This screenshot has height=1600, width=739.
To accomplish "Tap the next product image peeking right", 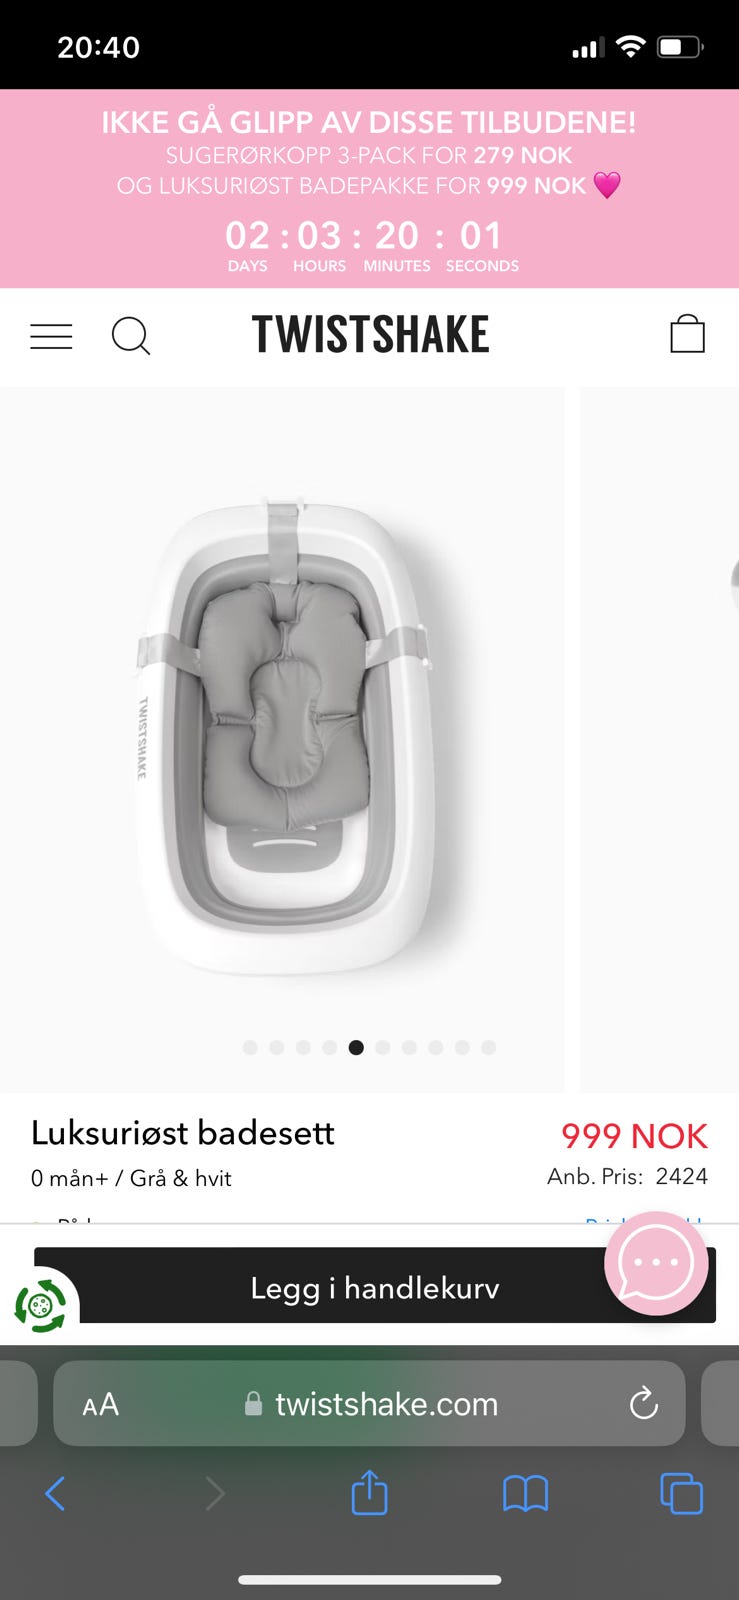I will tap(659, 740).
